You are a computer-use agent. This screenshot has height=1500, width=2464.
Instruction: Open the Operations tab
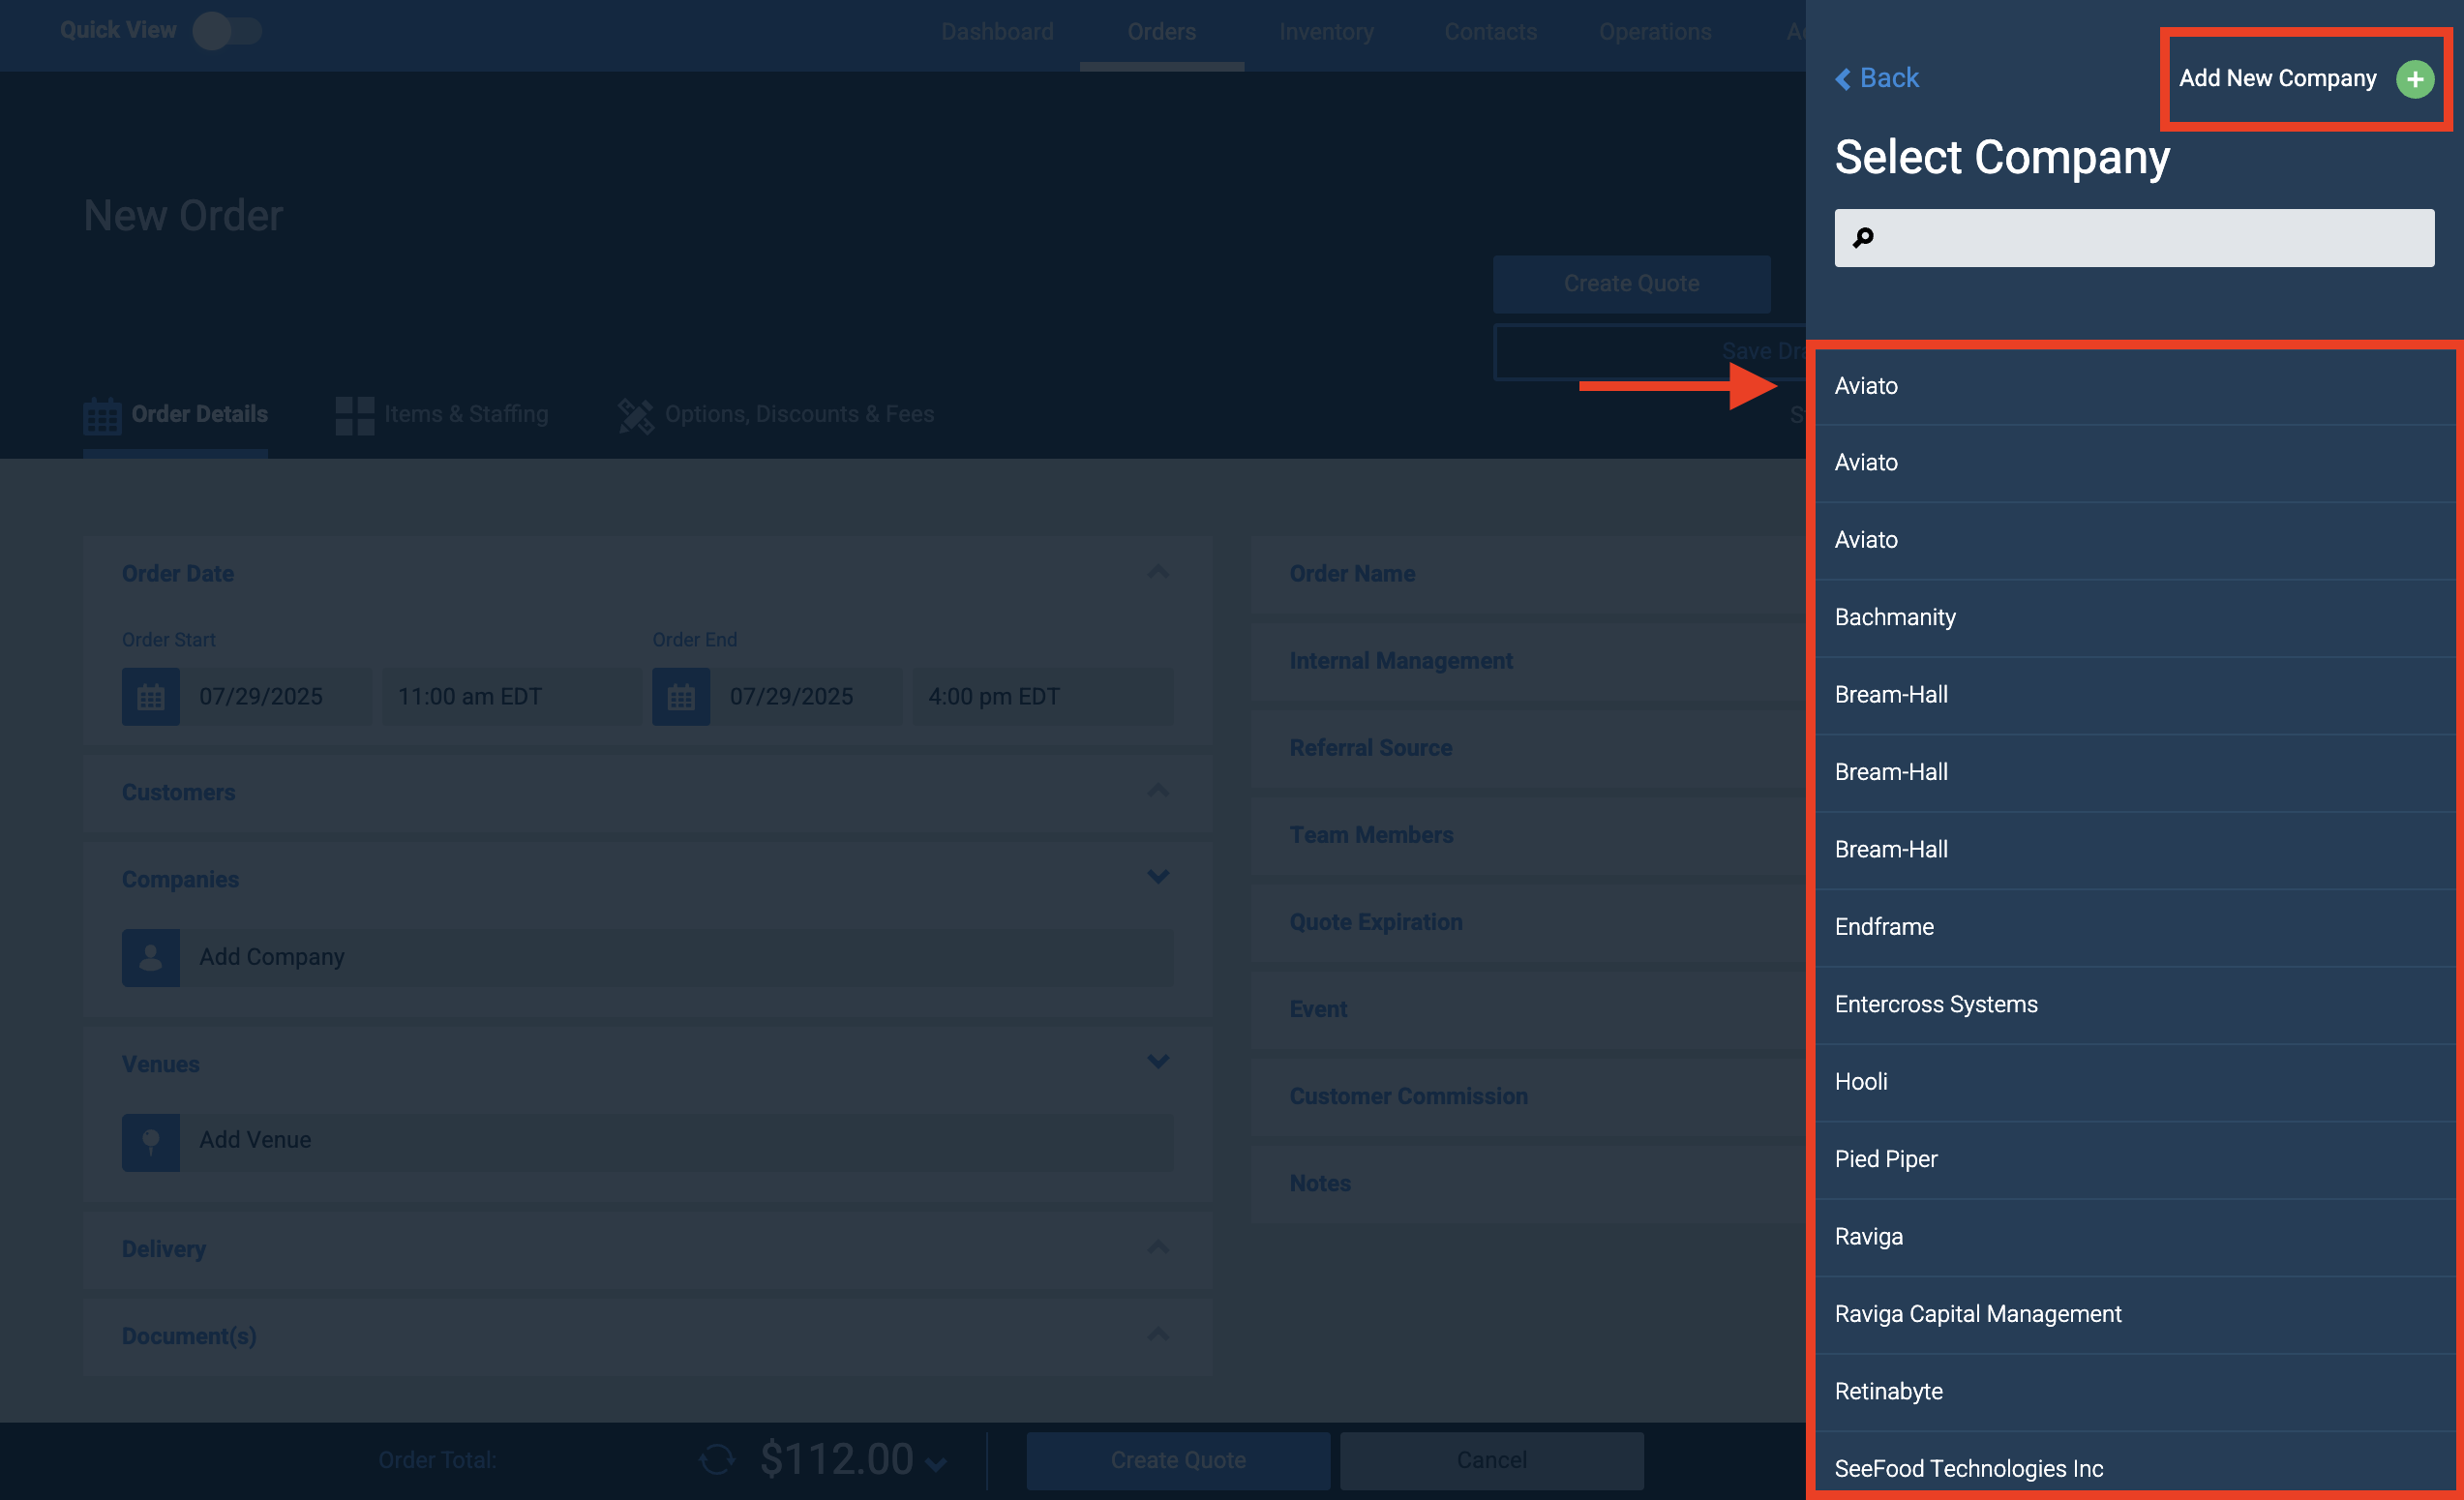(1655, 32)
